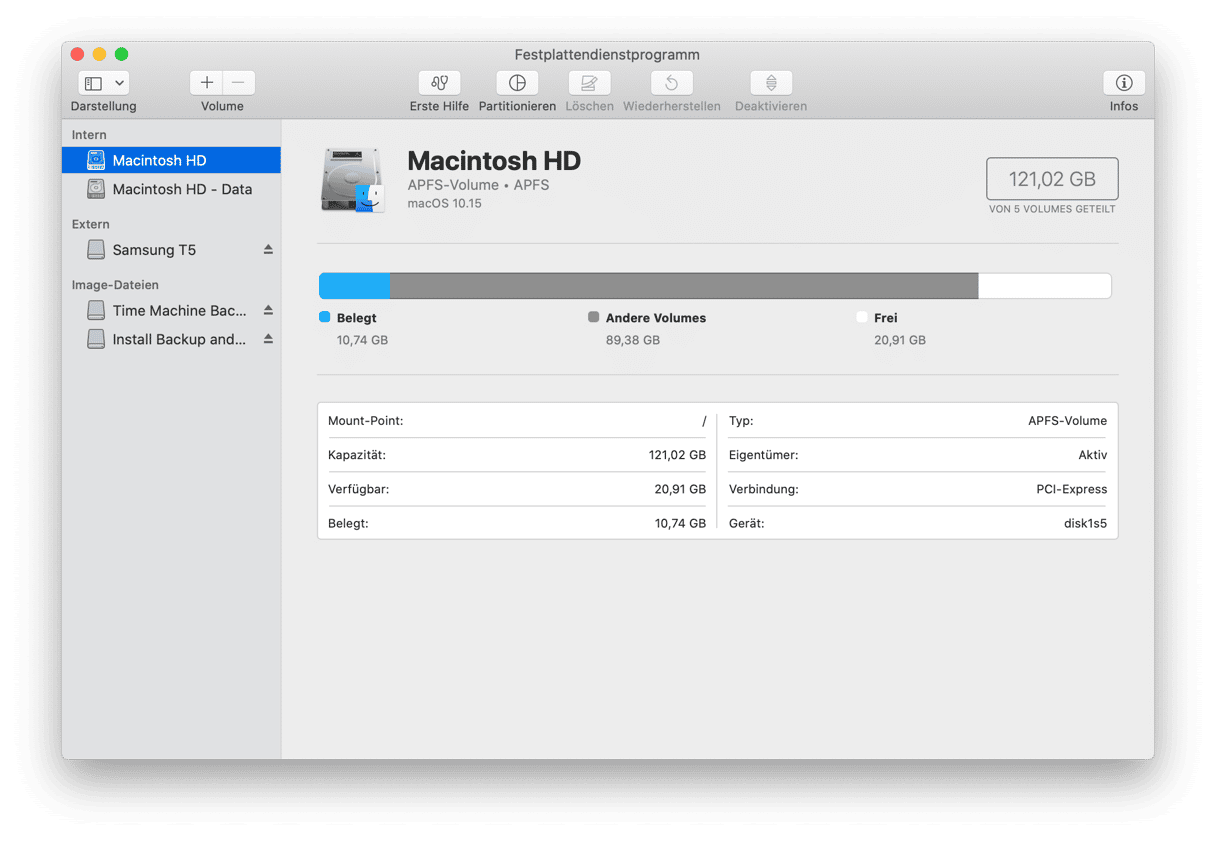1216x841 pixels.
Task: Open the Darstellung view dropdown
Action: 104,83
